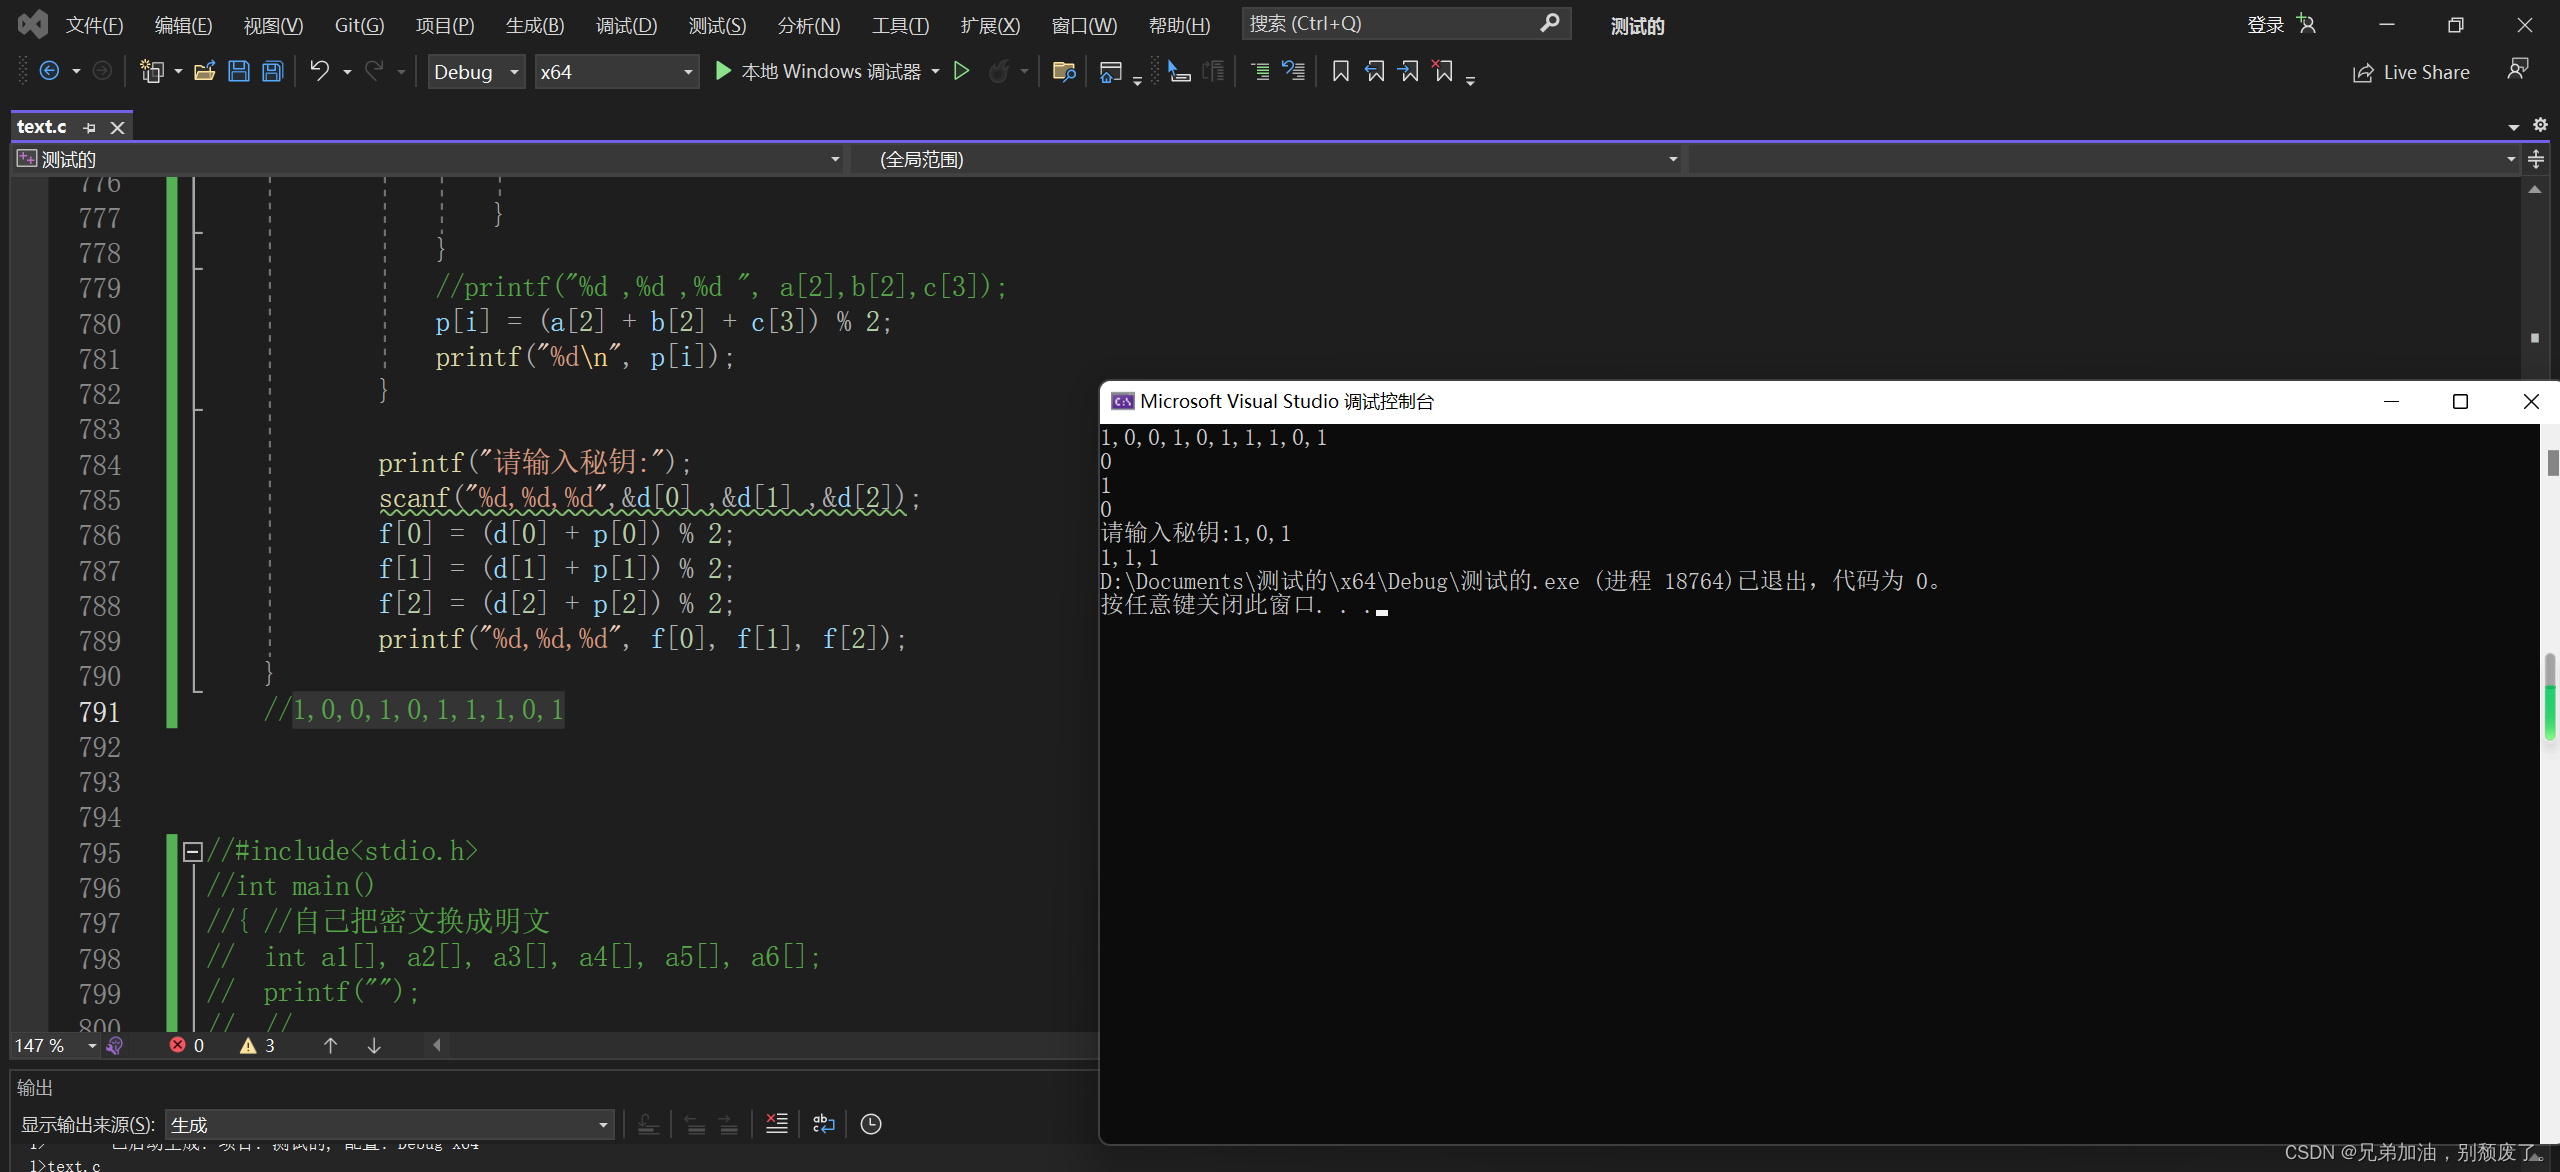Screen dimensions: 2560x1172
Task: Click the Undo arrow icon
Action: click(x=319, y=71)
